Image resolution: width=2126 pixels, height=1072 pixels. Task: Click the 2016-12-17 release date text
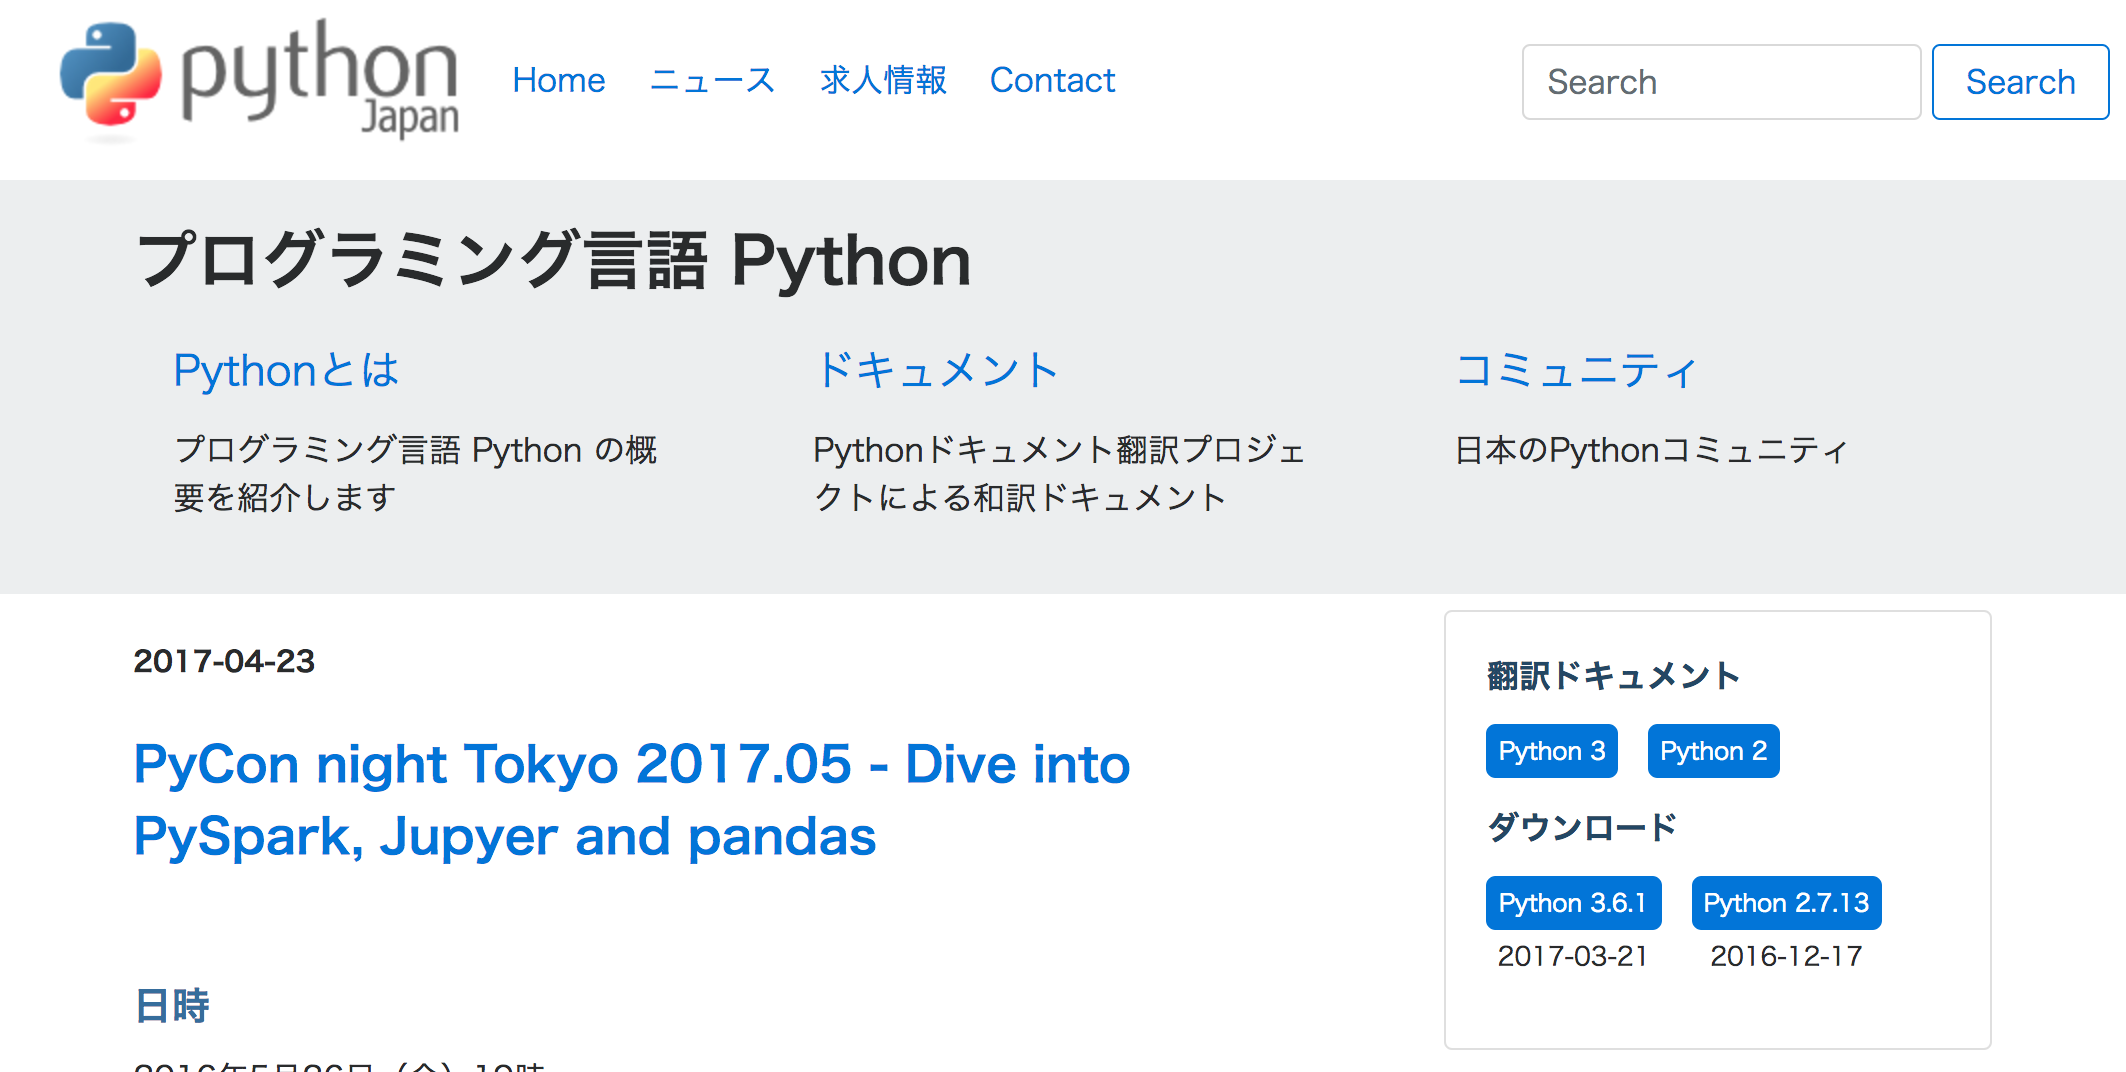[x=1786, y=956]
